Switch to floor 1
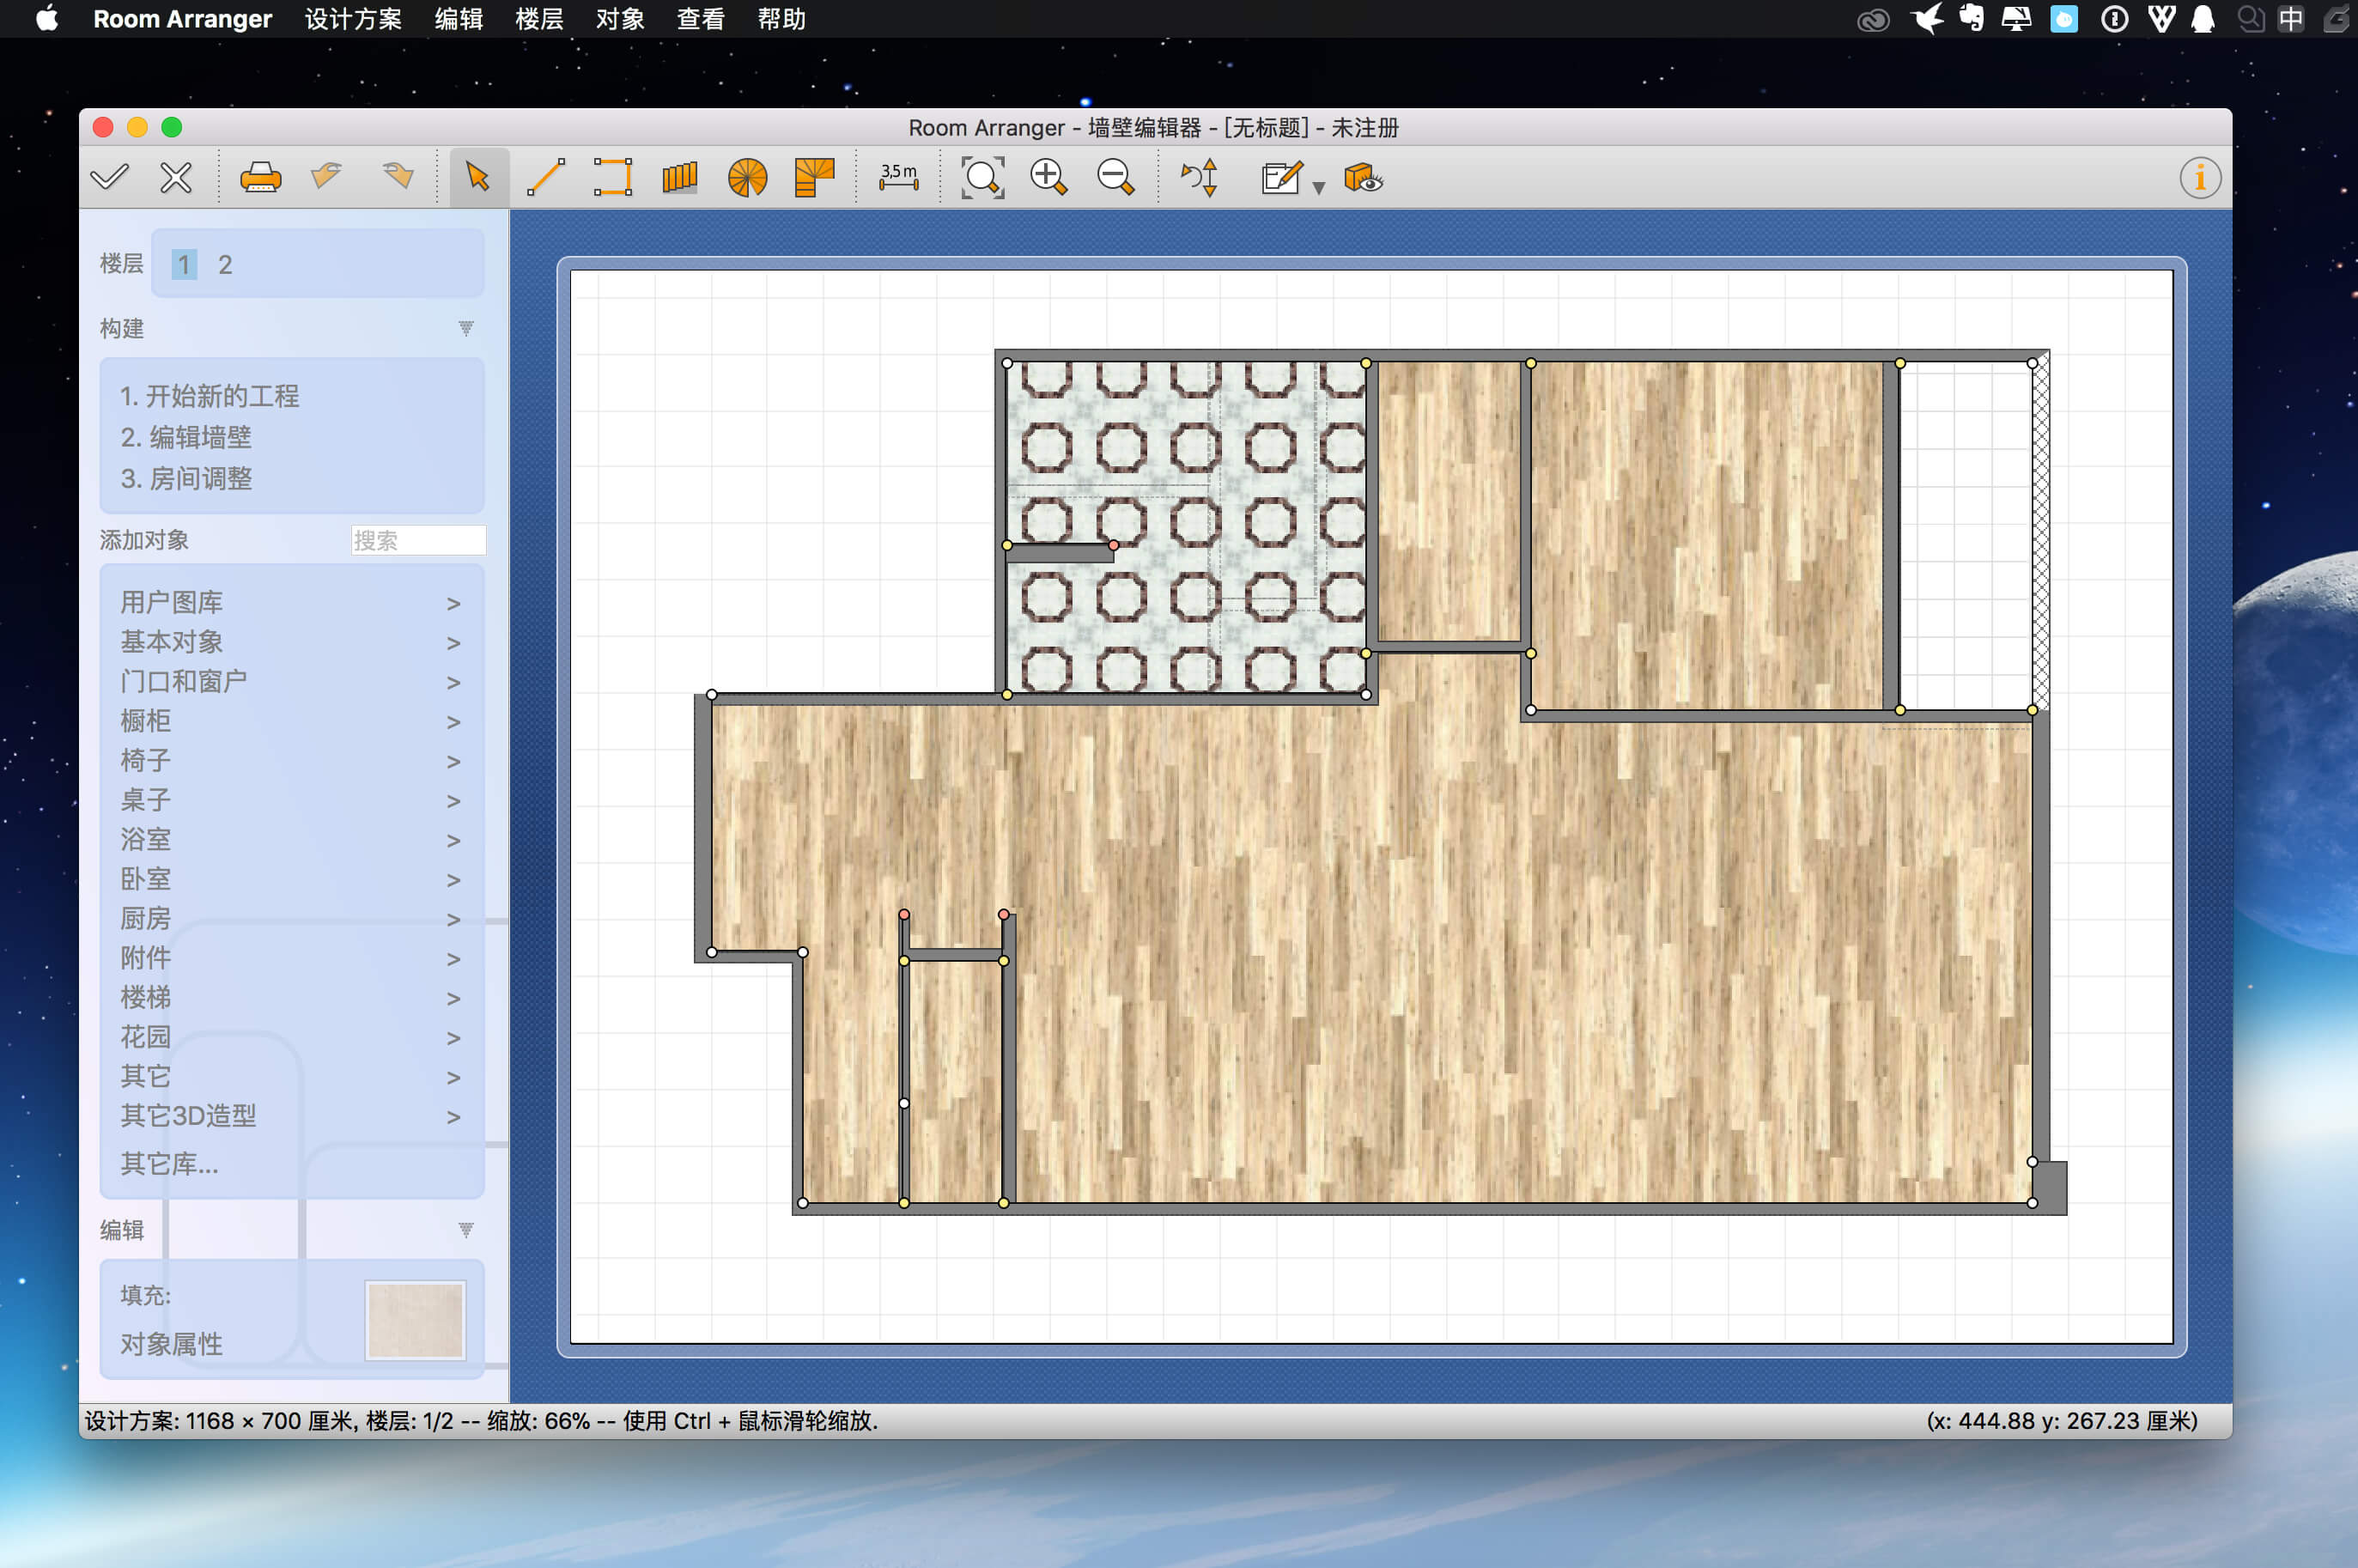This screenshot has height=1568, width=2358. click(x=184, y=264)
